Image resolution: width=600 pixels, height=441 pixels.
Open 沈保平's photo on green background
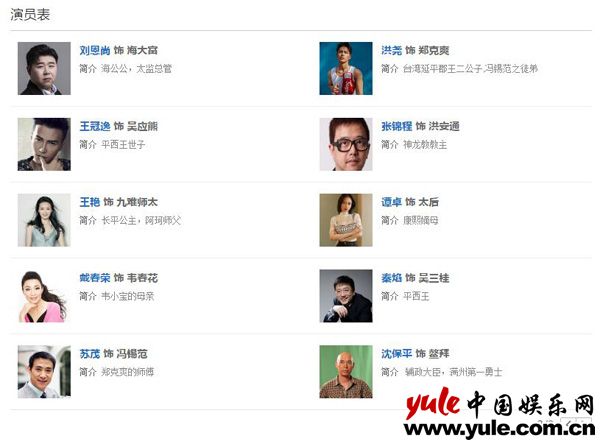(x=346, y=372)
